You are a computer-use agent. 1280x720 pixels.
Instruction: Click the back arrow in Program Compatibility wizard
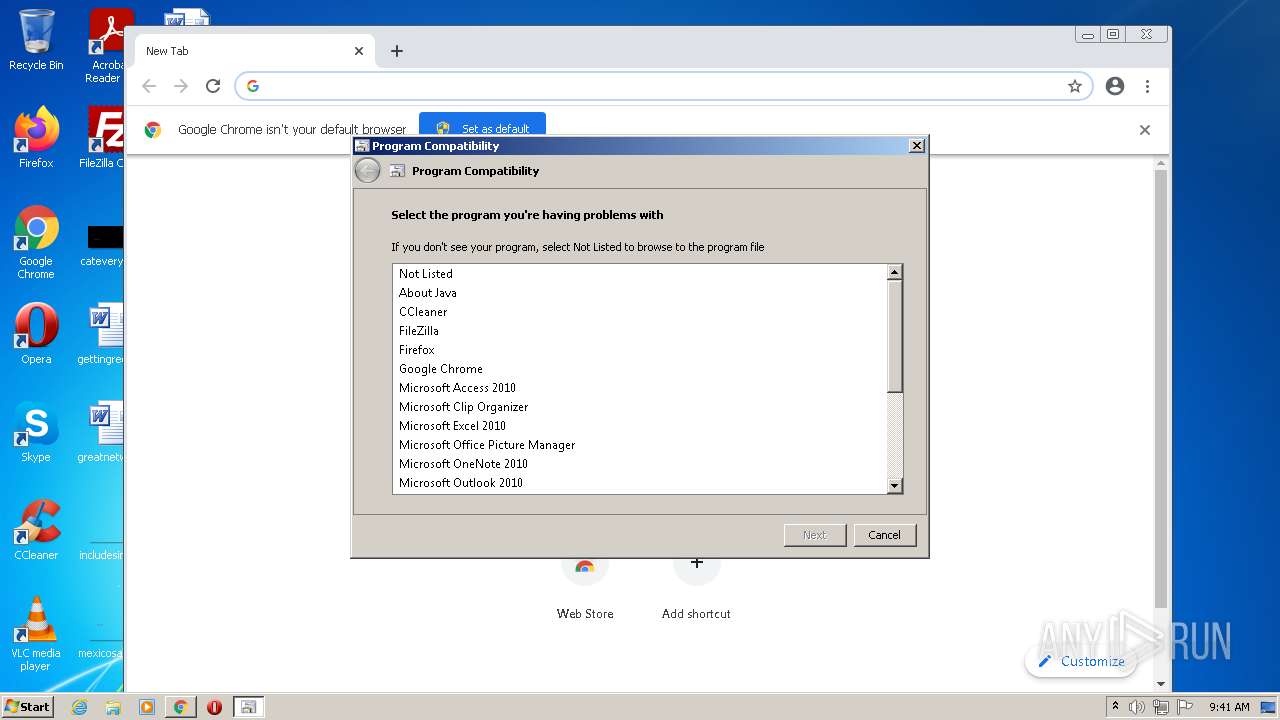click(x=367, y=171)
